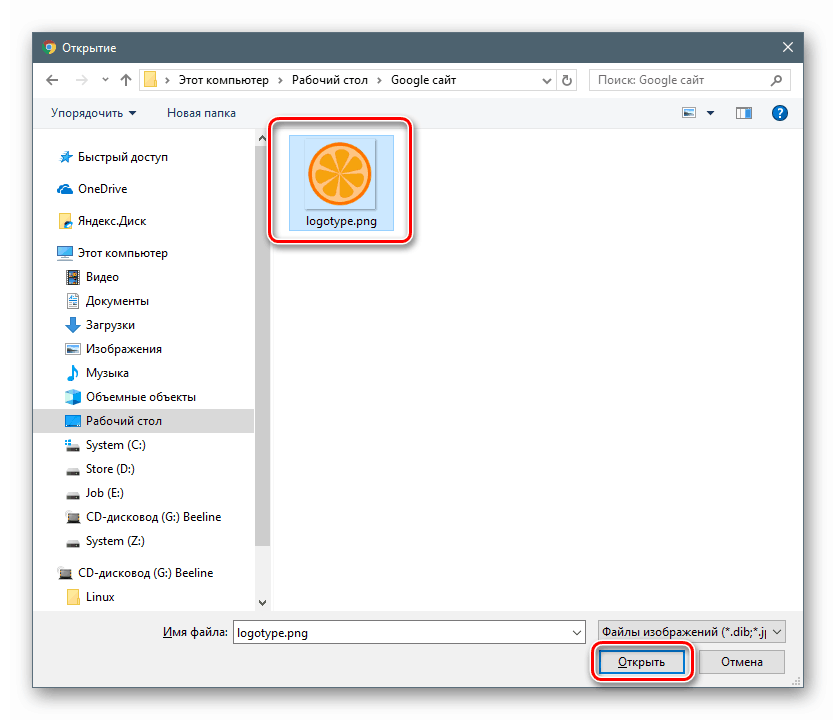Open the Документы folder

tap(117, 301)
